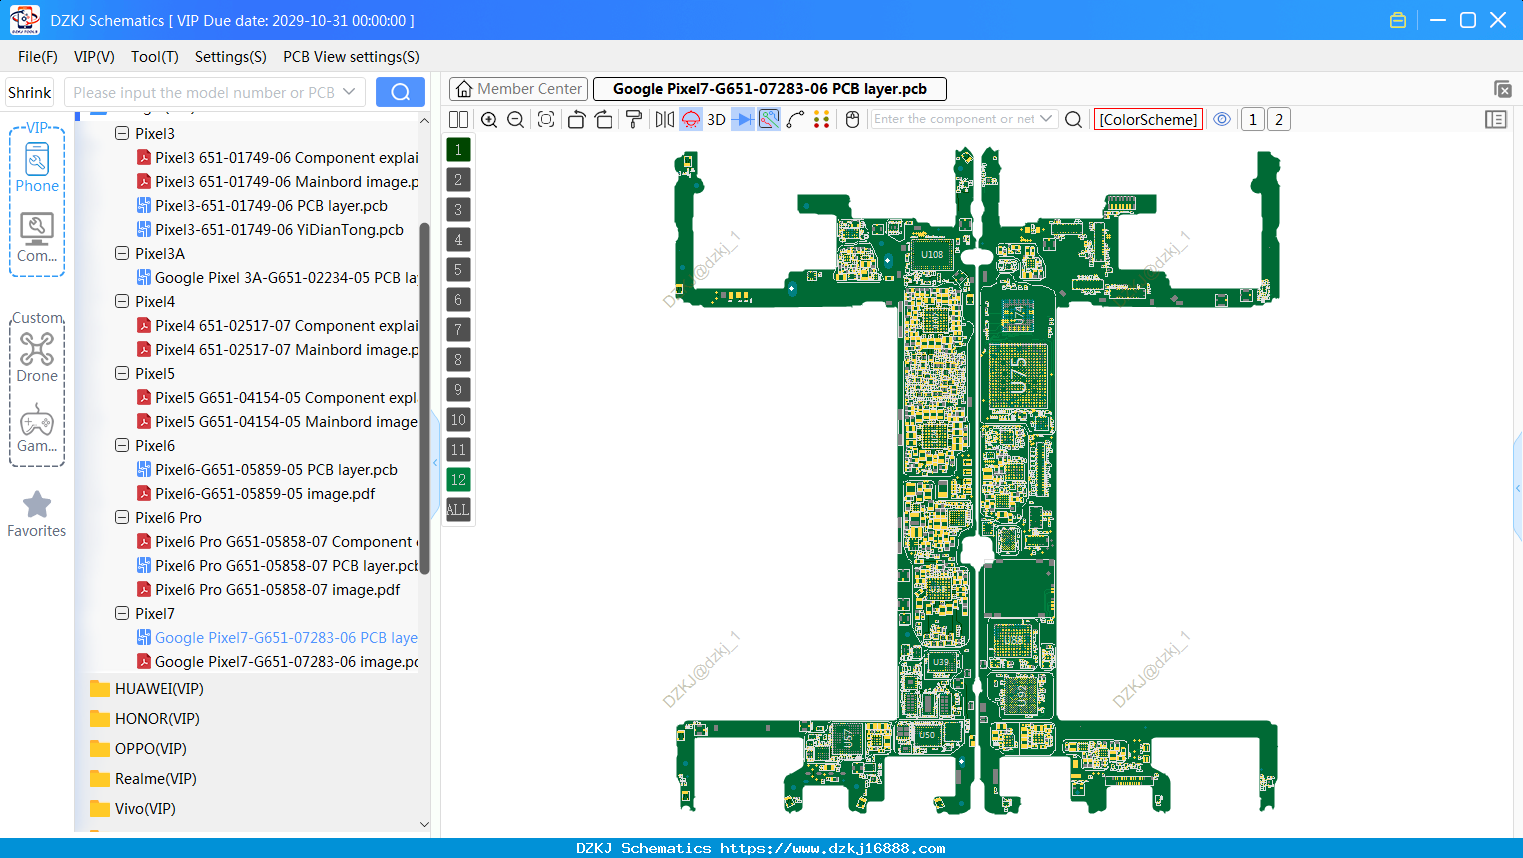The height and width of the screenshot is (858, 1523).
Task: Show ALL PCB layers
Action: (x=458, y=510)
